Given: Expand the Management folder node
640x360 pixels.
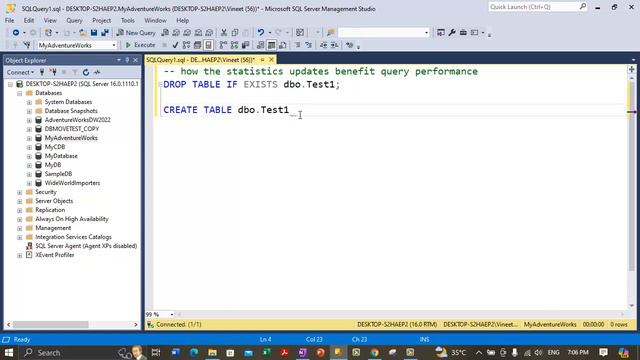Looking at the screenshot, I should pyautogui.click(x=20, y=228).
